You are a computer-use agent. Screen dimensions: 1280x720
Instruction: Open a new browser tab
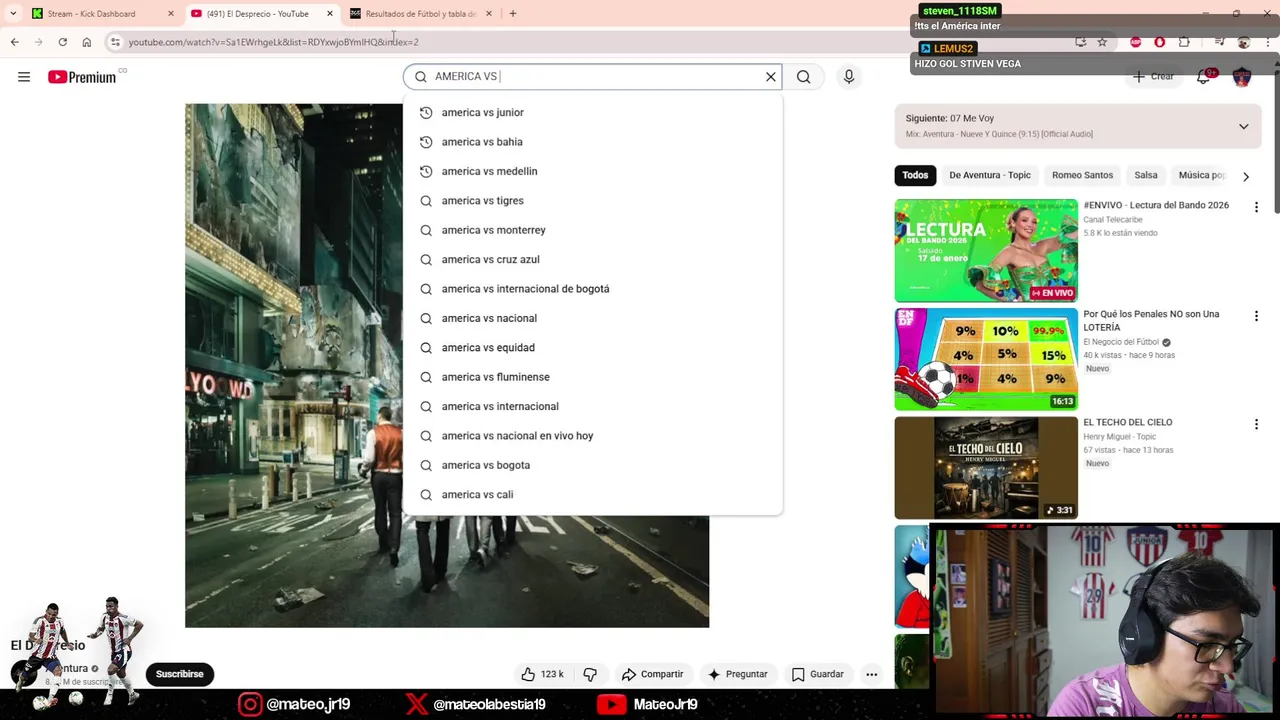(x=512, y=14)
